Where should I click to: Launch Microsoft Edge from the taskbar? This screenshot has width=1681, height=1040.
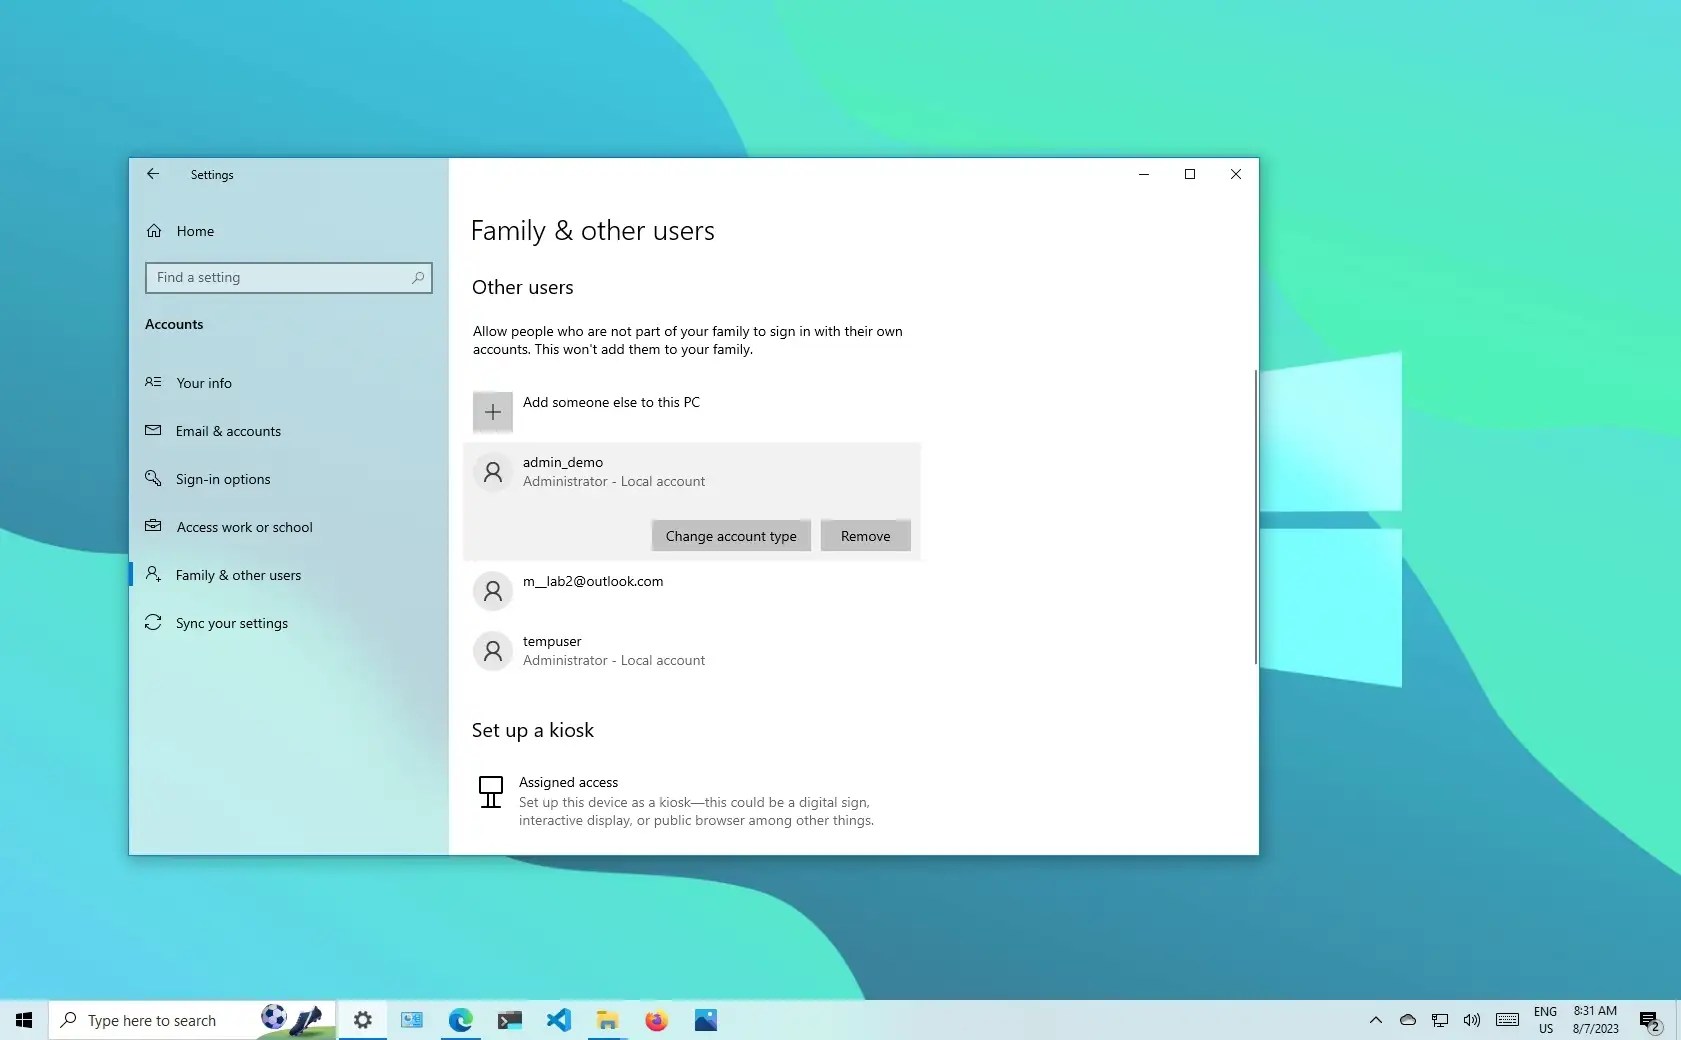point(460,1020)
